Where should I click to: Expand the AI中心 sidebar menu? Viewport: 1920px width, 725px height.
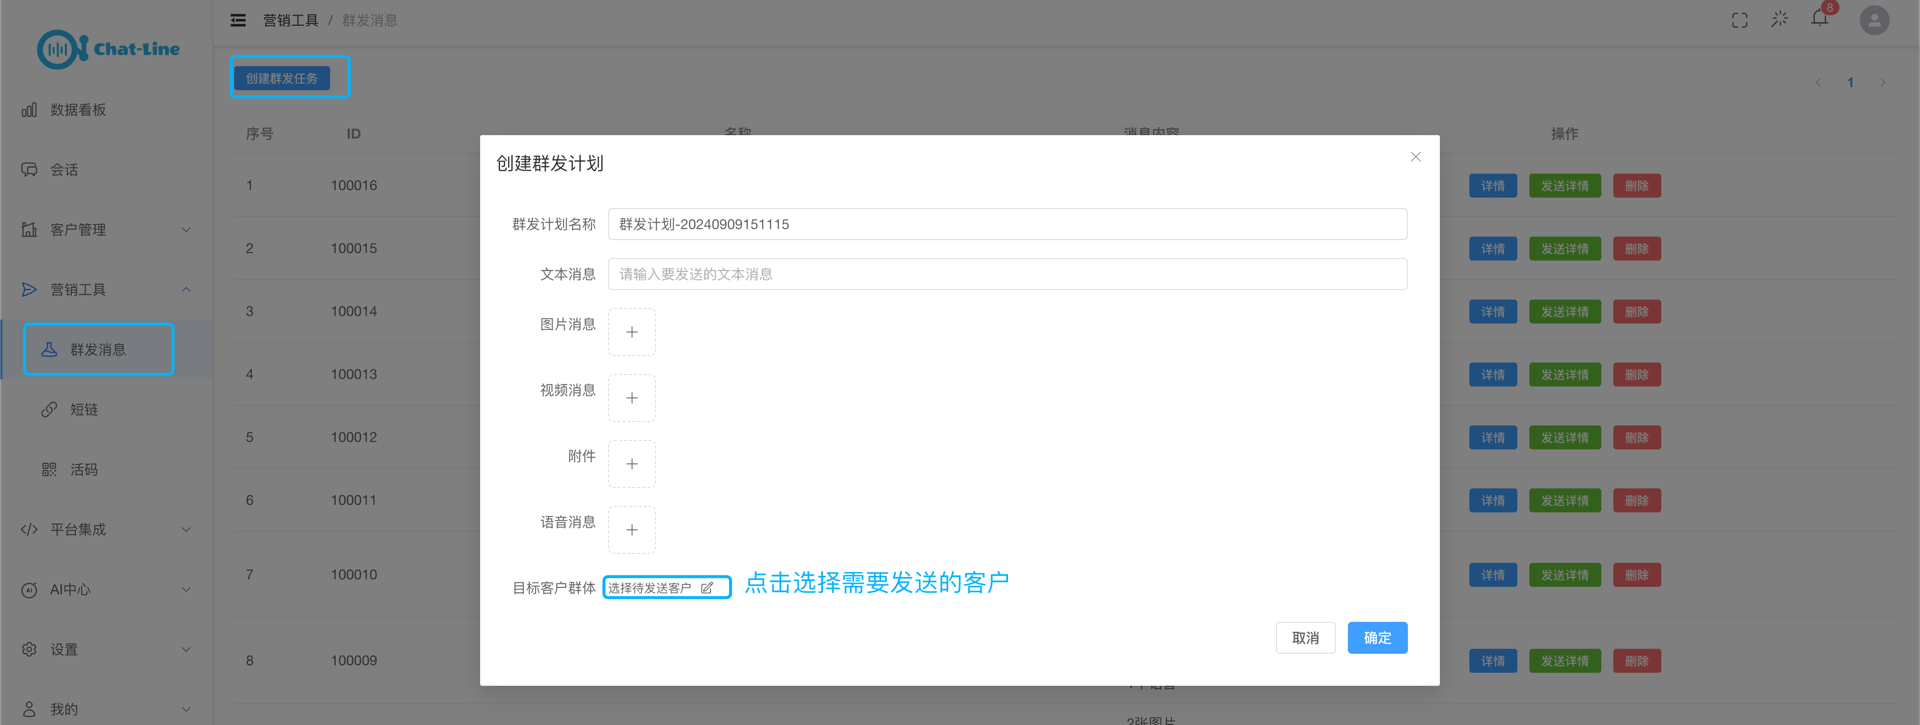106,590
